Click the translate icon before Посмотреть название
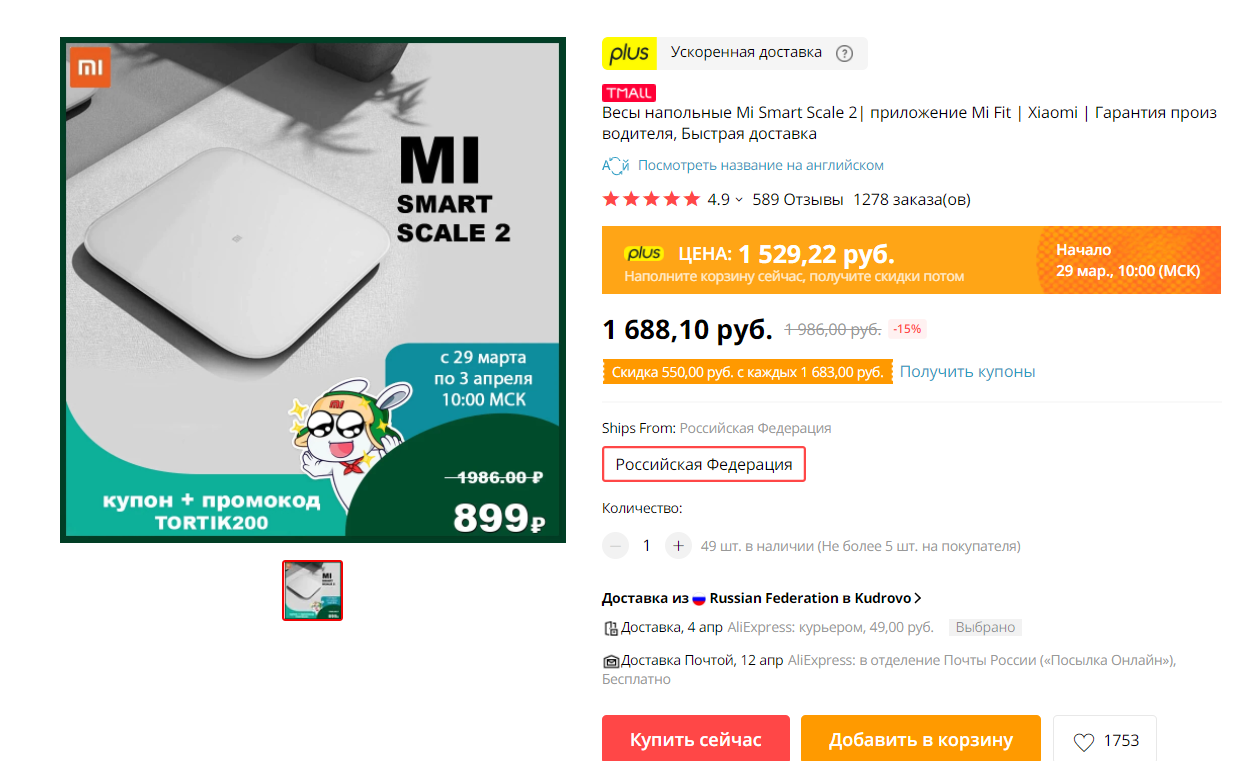 pyautogui.click(x=615, y=166)
